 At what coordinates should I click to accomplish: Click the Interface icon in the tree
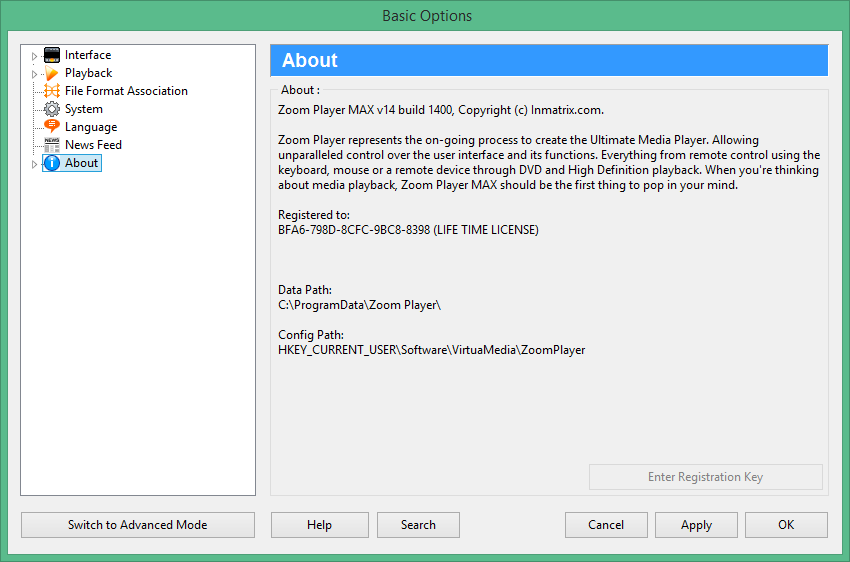pos(52,55)
